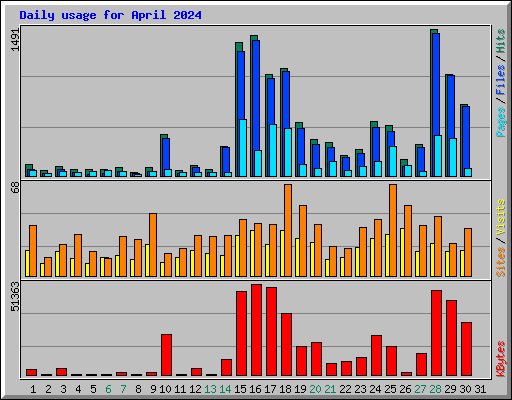Click green weekend day label 7
This screenshot has height=400, width=512.
pyautogui.click(x=123, y=389)
